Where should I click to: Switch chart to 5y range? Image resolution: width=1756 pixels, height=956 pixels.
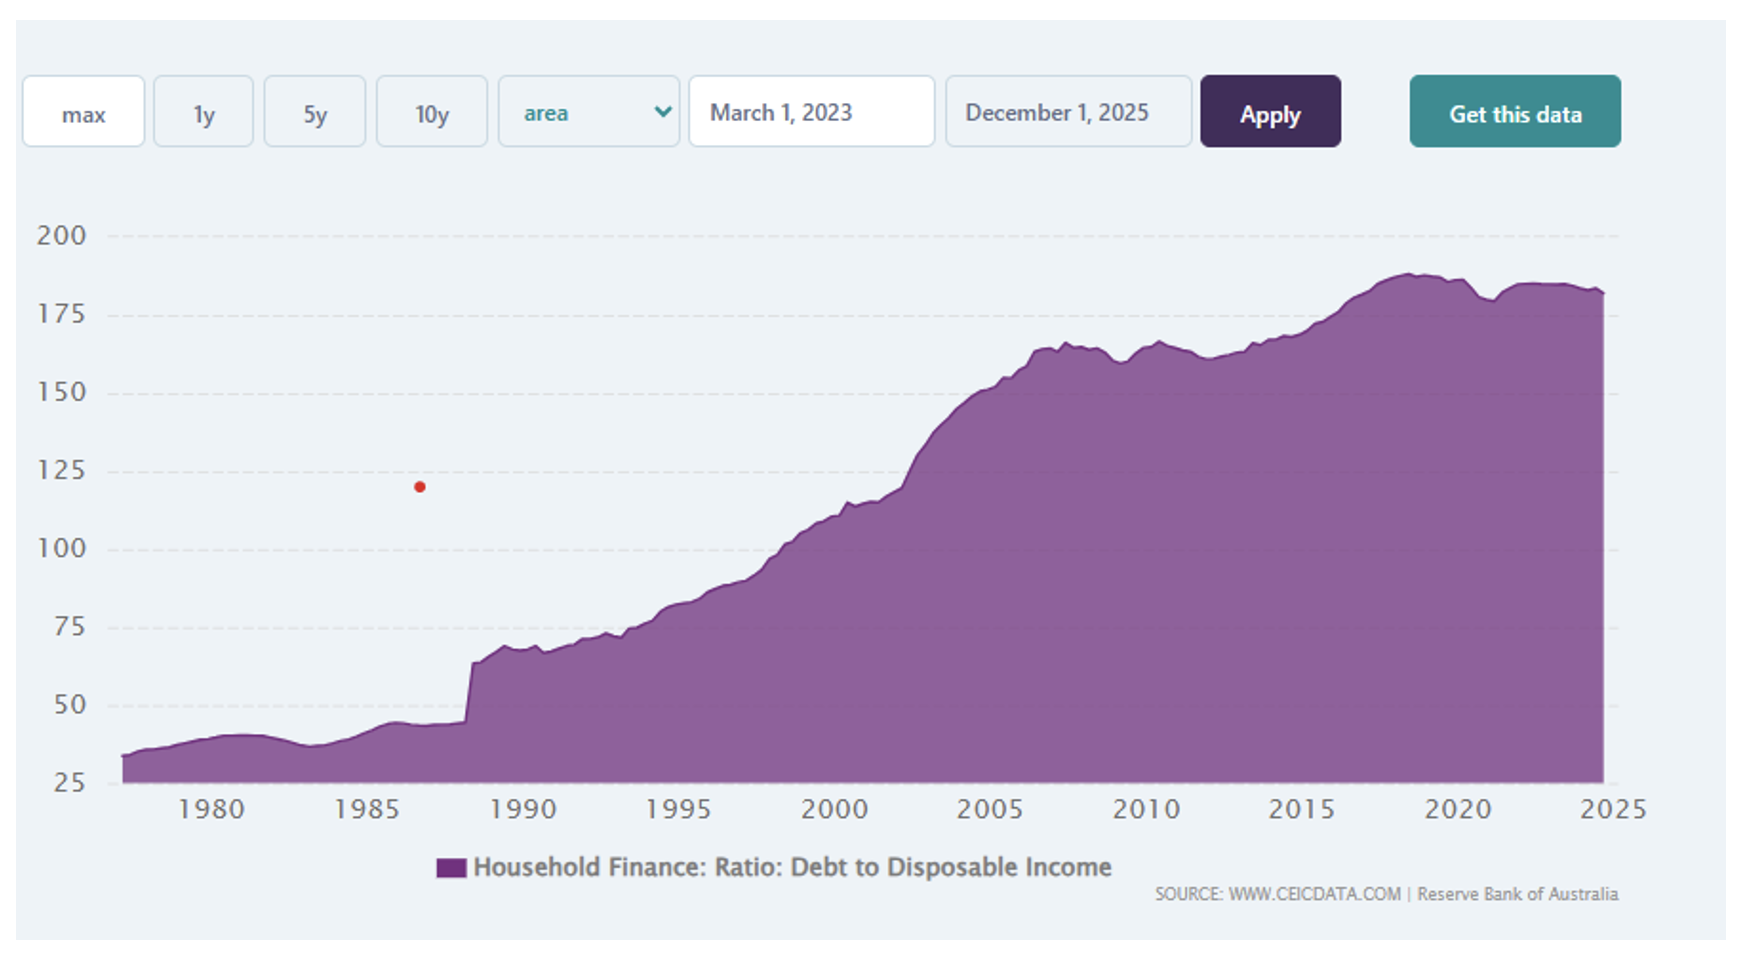click(315, 112)
